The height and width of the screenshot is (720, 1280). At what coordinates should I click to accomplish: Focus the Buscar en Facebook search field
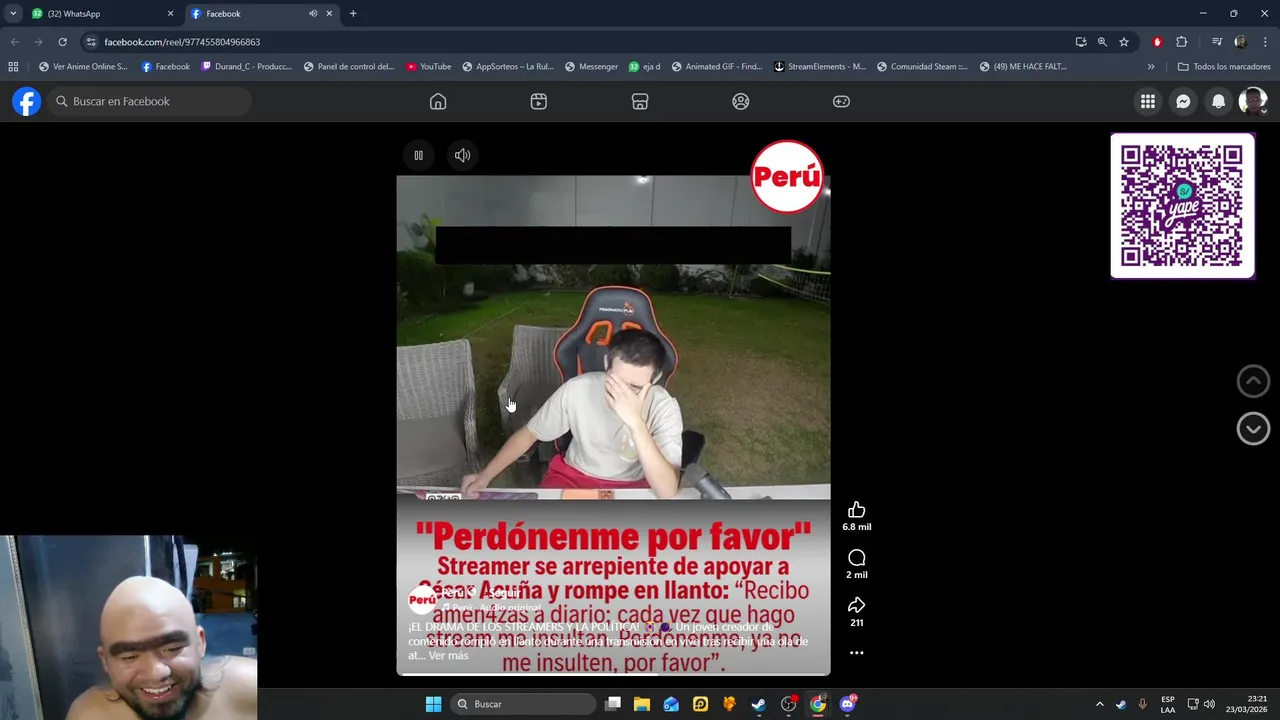pyautogui.click(x=150, y=101)
